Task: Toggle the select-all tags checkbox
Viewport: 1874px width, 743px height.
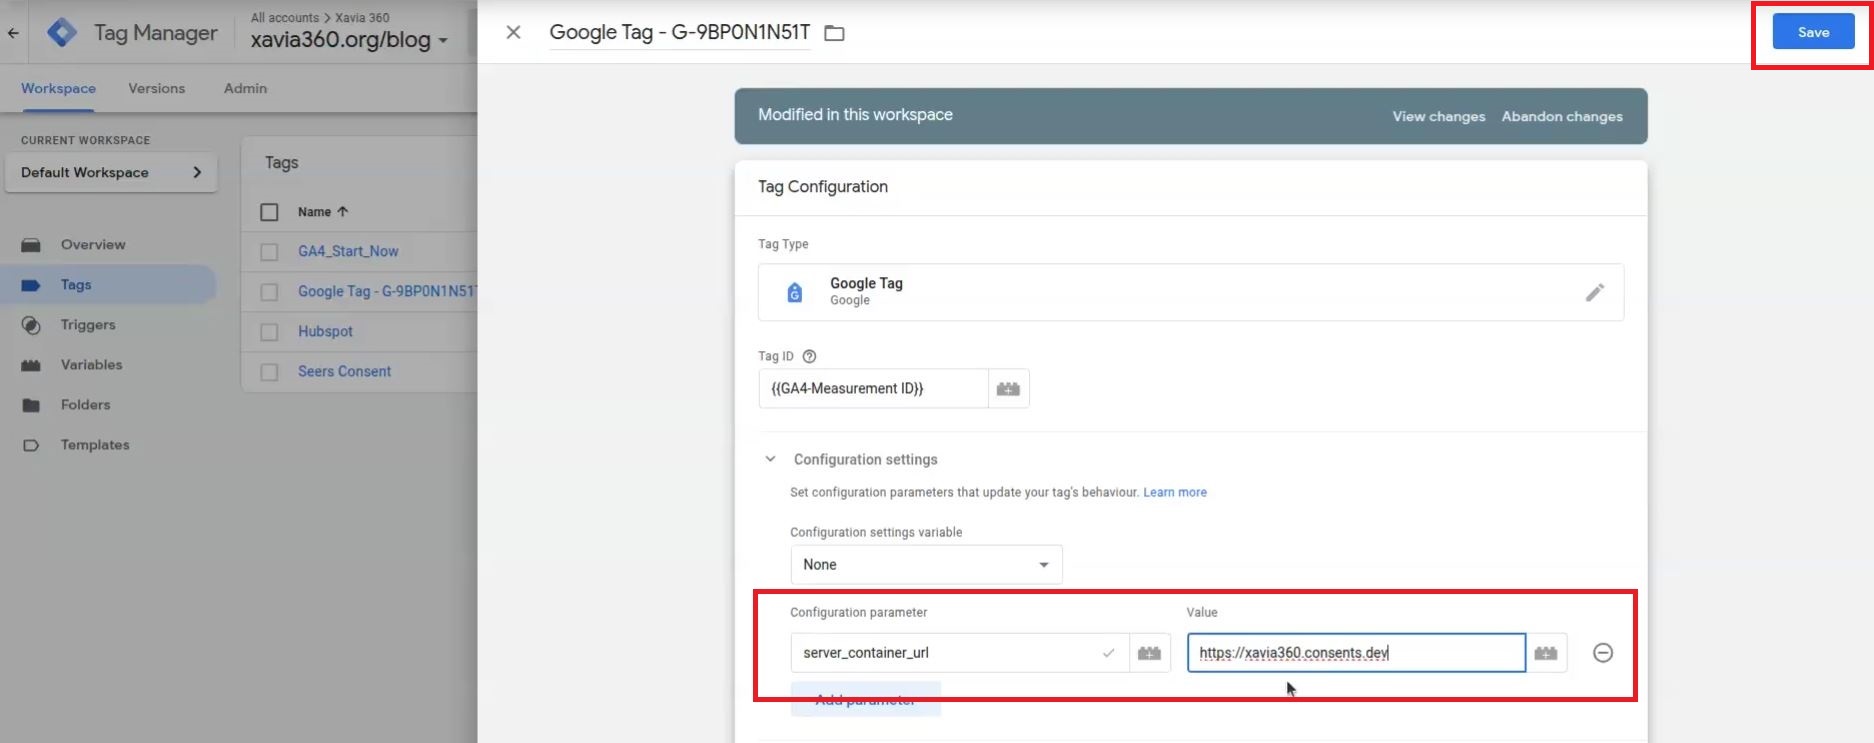Action: click(x=269, y=212)
